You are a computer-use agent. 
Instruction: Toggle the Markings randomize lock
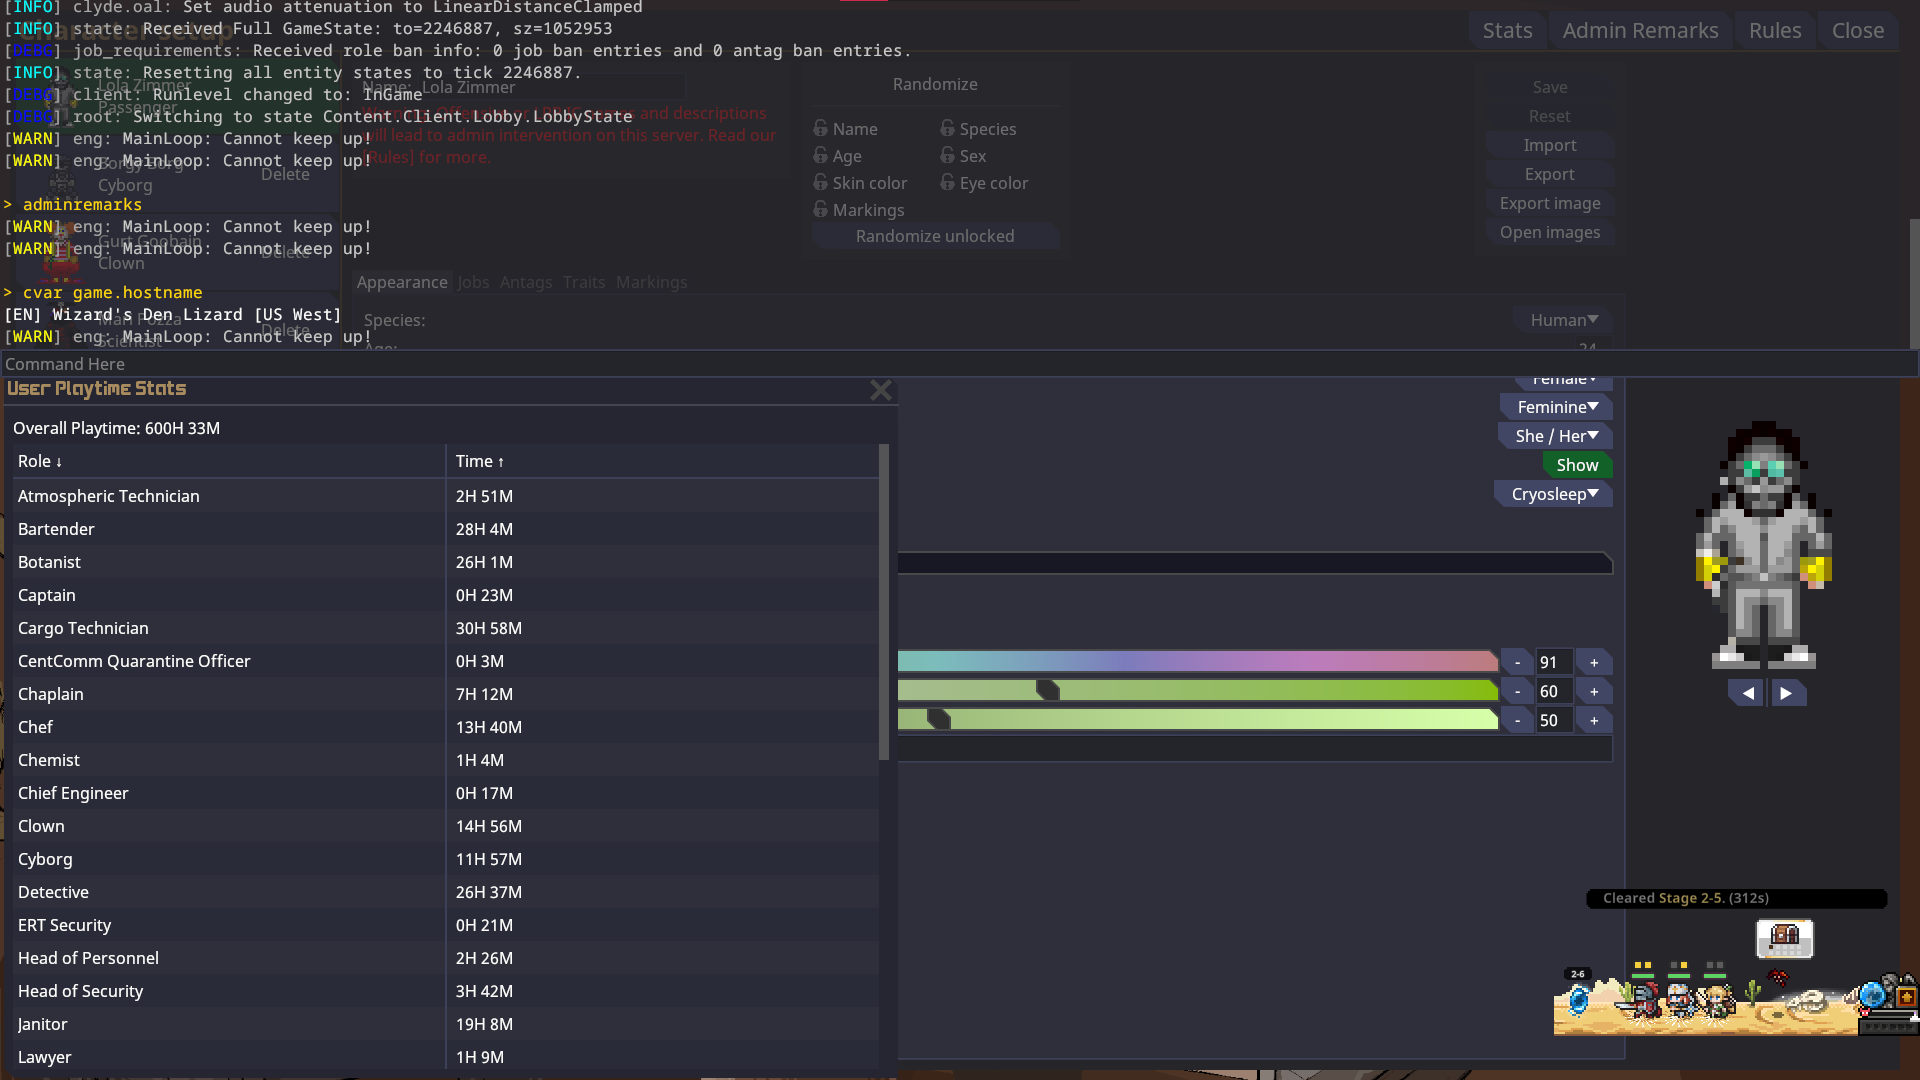pos(820,210)
